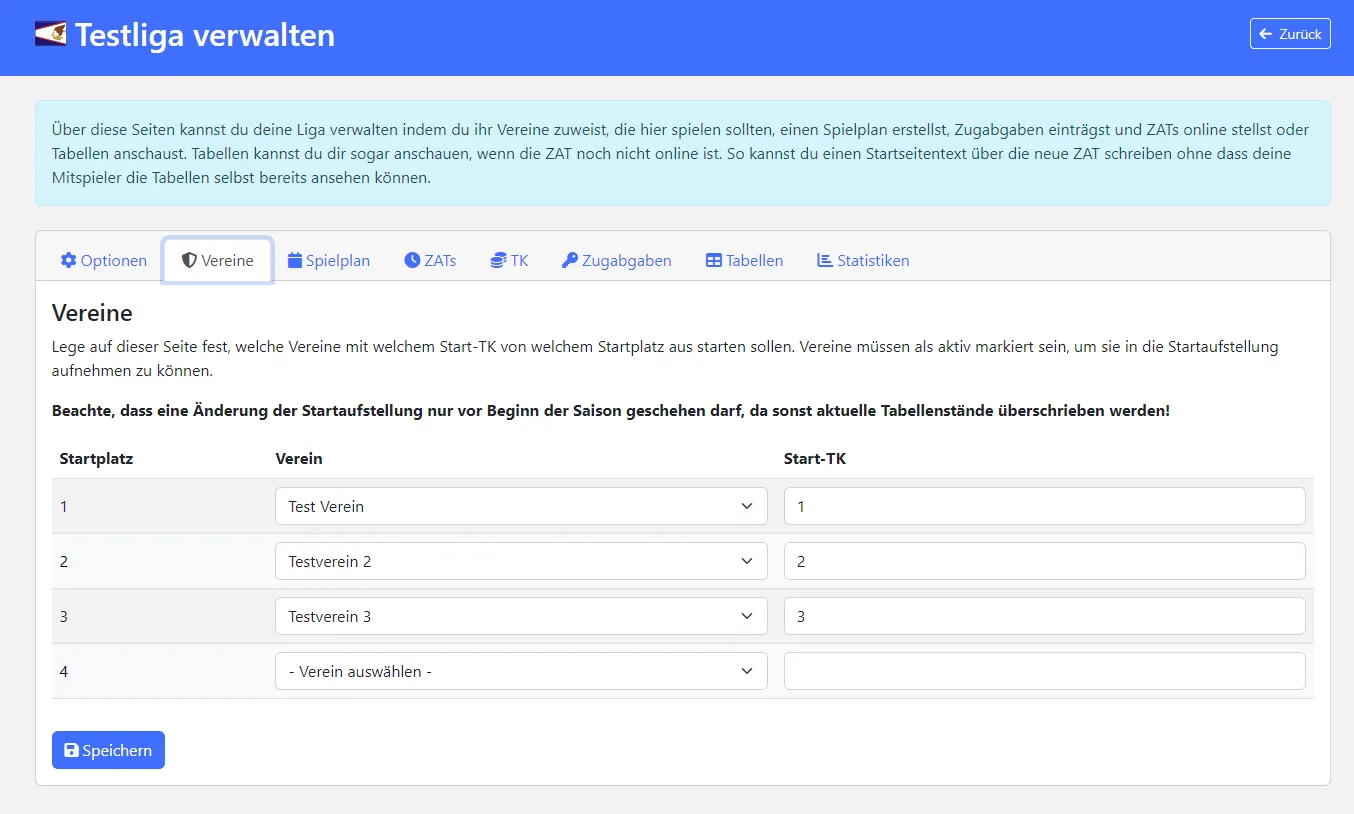Click the shield icon on Vereine tab
Screen dimensions: 1354x814
(189, 260)
